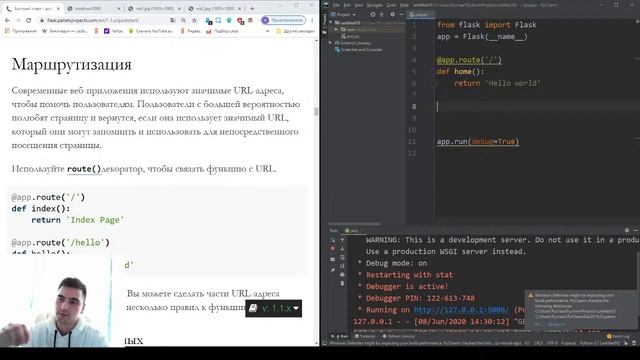Clear console with trash icon

pyautogui.click(x=342, y=283)
